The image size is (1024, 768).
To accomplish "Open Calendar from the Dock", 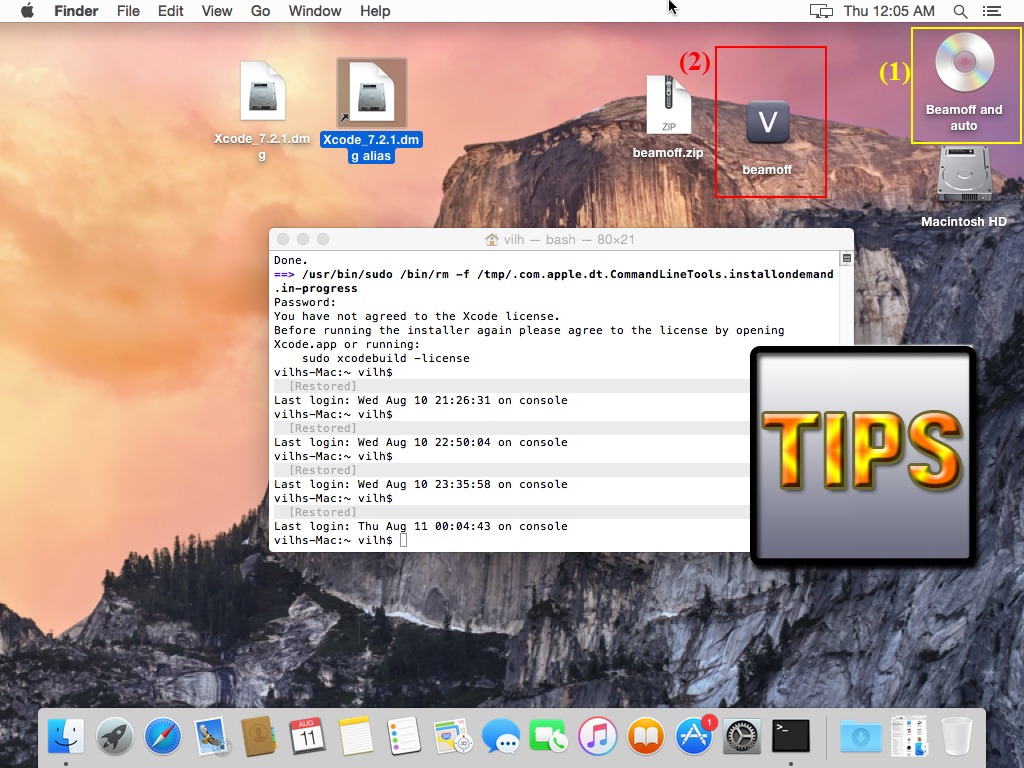I will [x=308, y=736].
